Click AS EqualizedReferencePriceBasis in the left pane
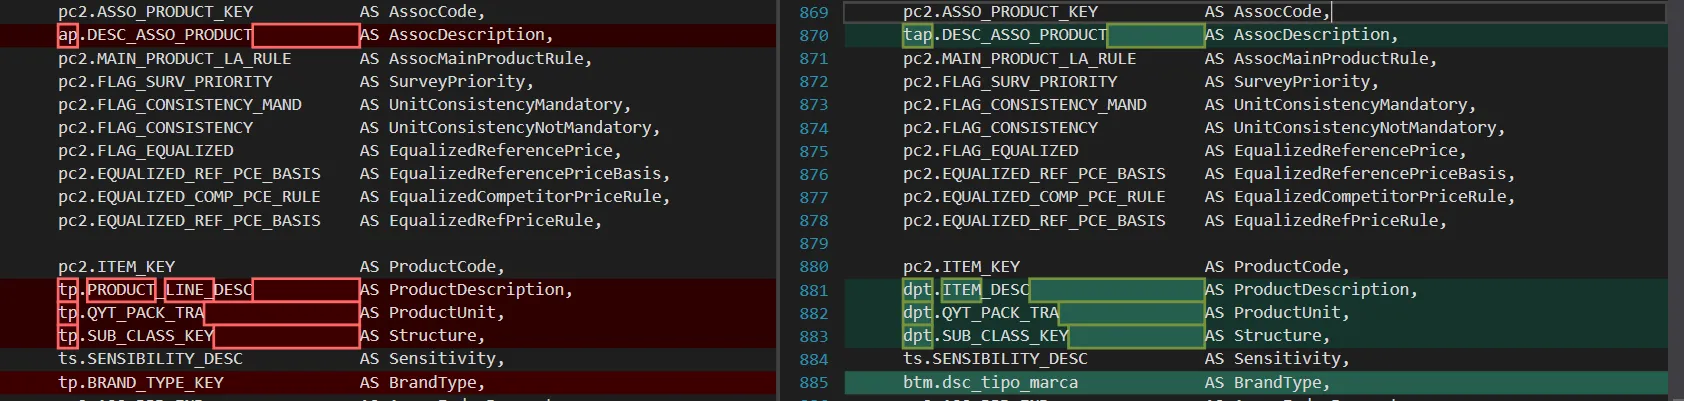Image resolution: width=1684 pixels, height=401 pixels. pyautogui.click(x=514, y=174)
